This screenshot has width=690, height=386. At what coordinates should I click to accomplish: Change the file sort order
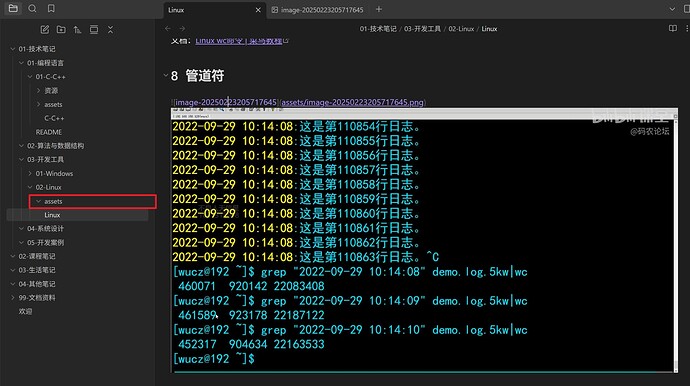pyautogui.click(x=77, y=29)
